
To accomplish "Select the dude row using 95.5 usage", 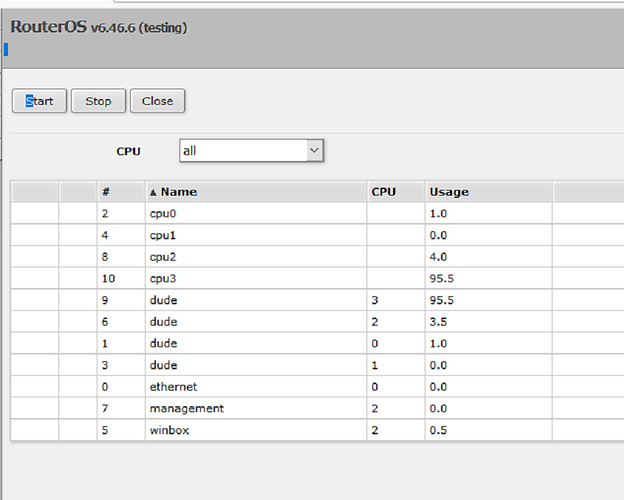I will pyautogui.click(x=161, y=300).
